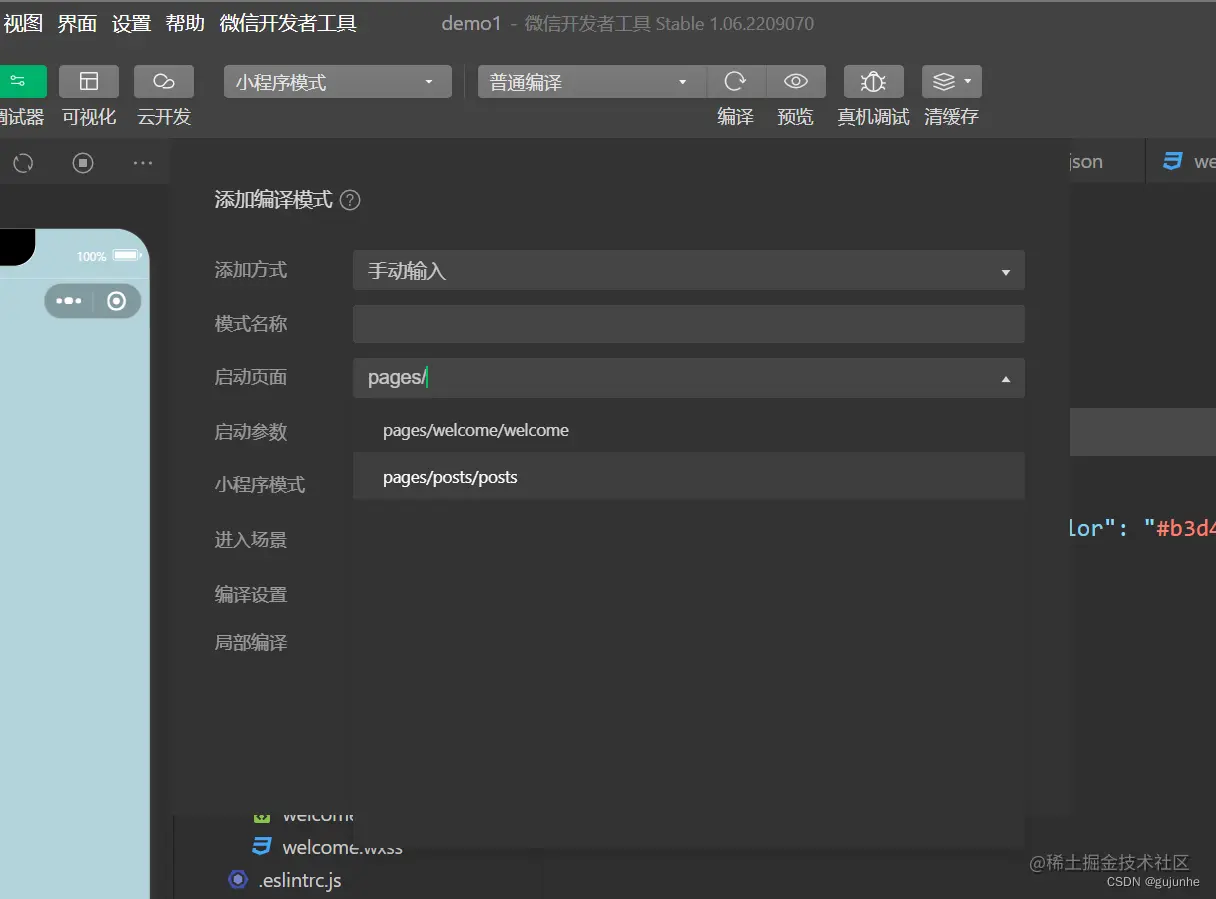Select pages/posts/posts from the list

click(x=689, y=477)
